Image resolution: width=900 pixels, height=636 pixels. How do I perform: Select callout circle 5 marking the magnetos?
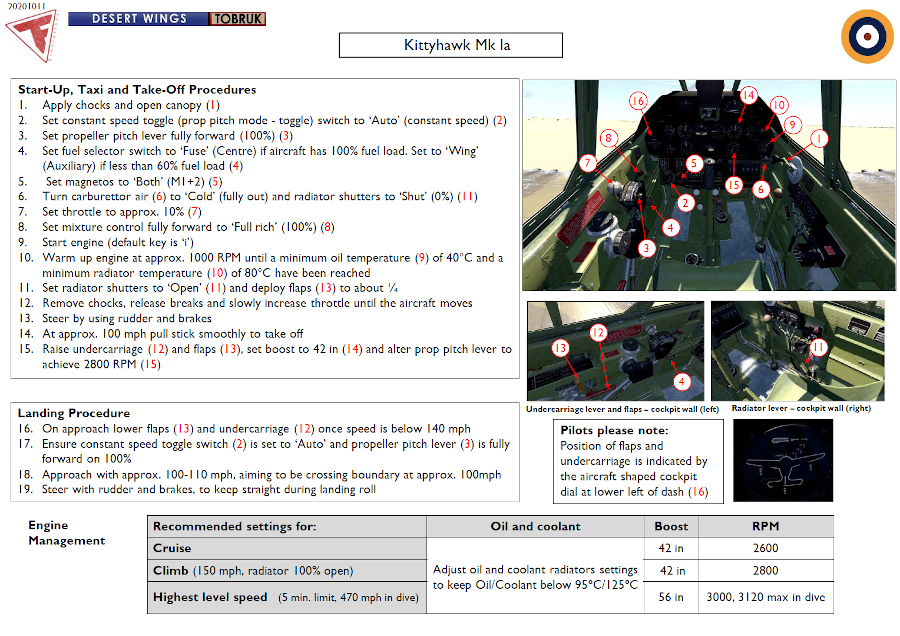tap(693, 162)
